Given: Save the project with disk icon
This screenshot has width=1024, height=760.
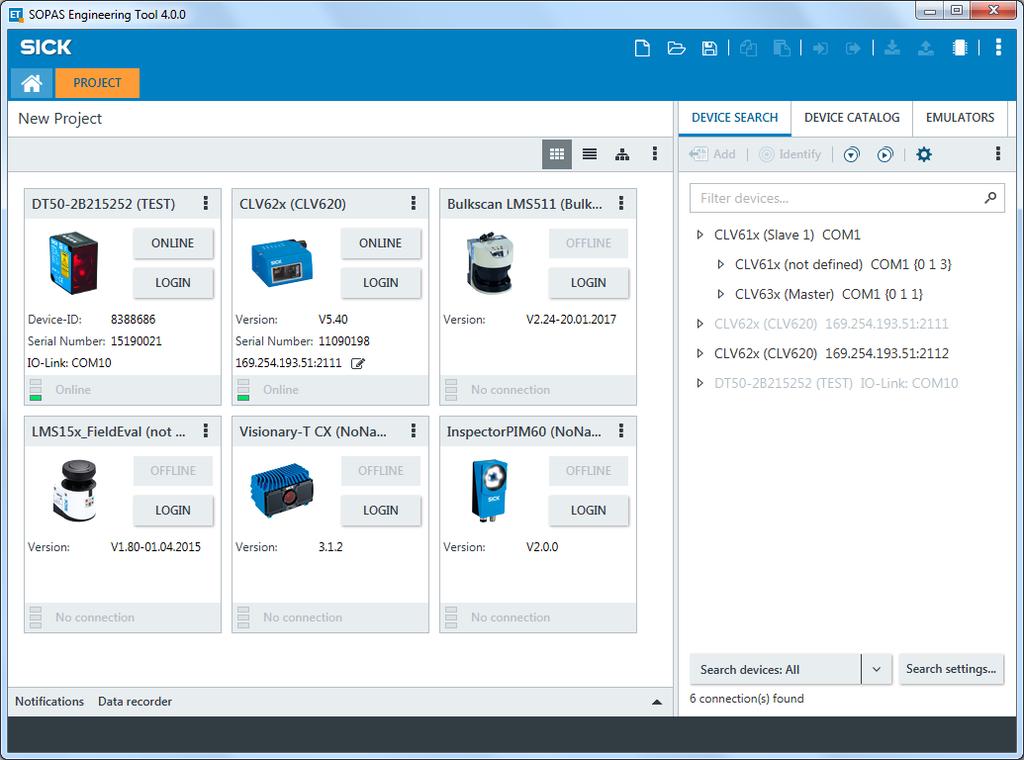Looking at the screenshot, I should 709,48.
